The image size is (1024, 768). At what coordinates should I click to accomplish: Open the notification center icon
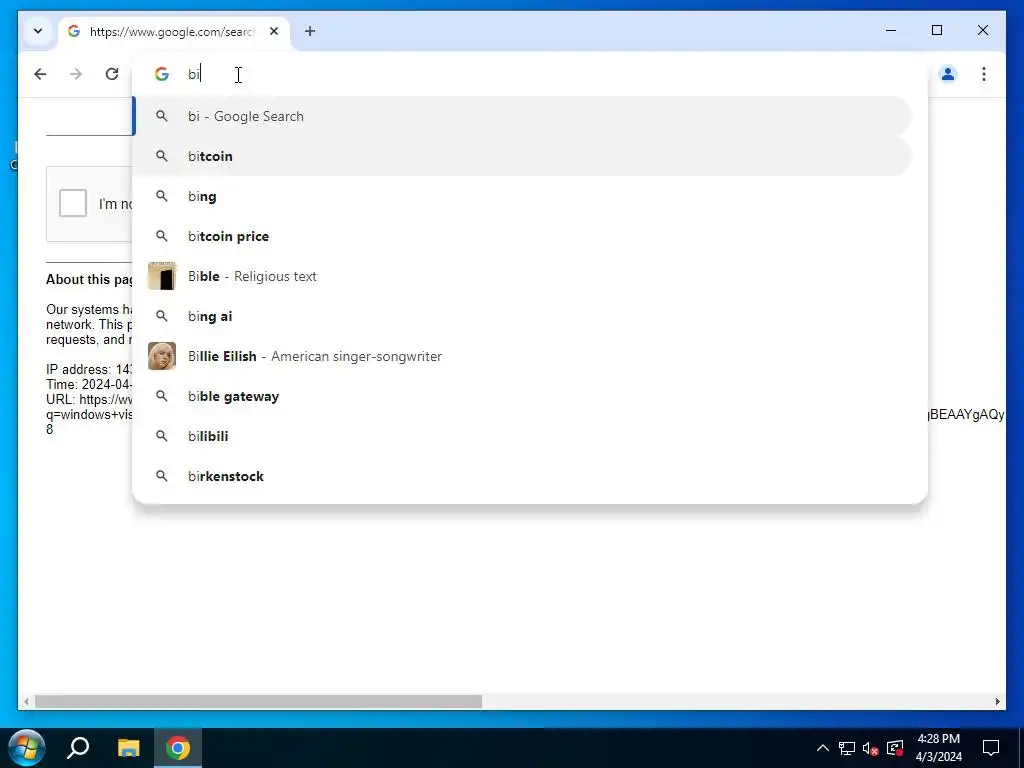(991, 748)
